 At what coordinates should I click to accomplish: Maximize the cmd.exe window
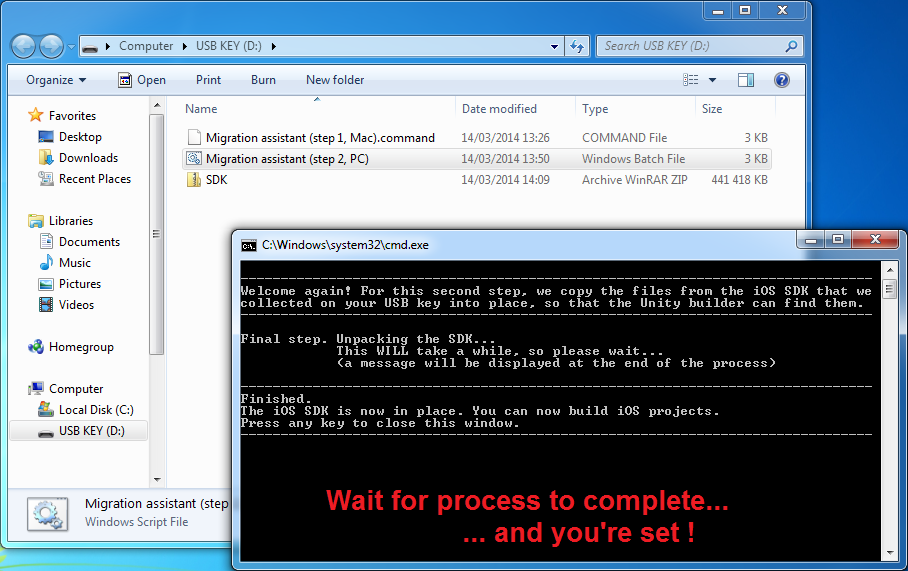(837, 239)
